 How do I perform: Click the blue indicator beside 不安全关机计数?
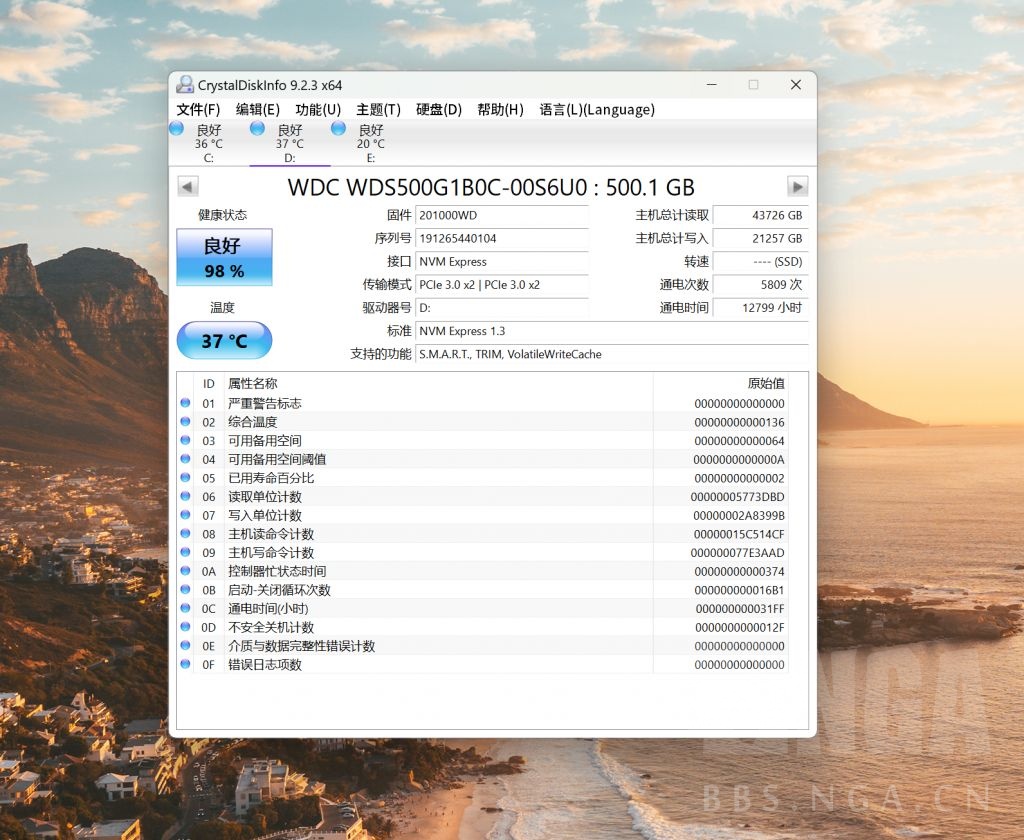click(x=185, y=627)
